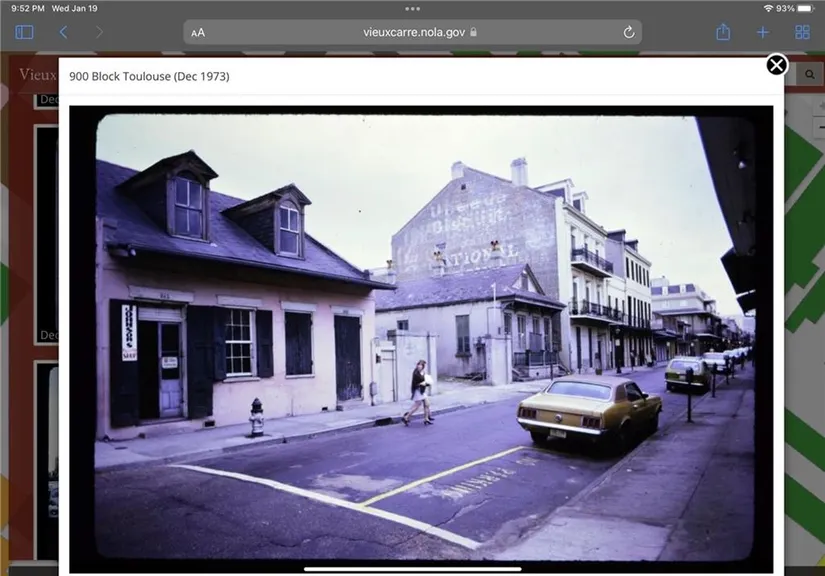
Task: Open the aA page settings menu
Action: pyautogui.click(x=198, y=32)
